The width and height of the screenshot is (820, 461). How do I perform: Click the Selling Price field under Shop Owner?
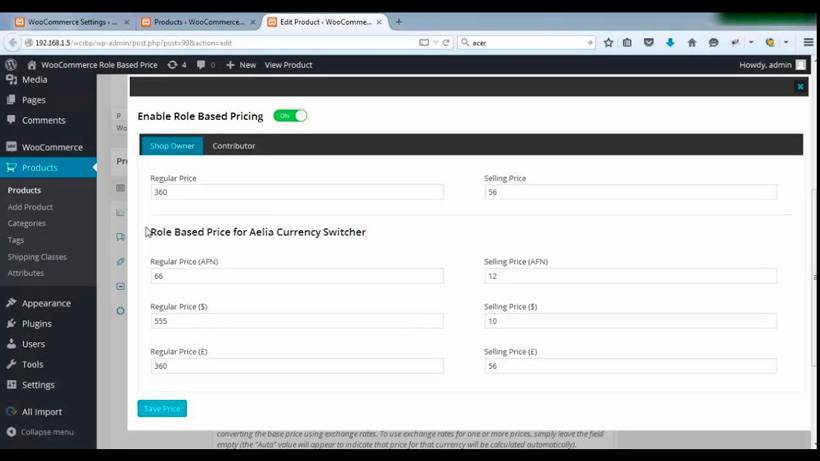coord(630,192)
